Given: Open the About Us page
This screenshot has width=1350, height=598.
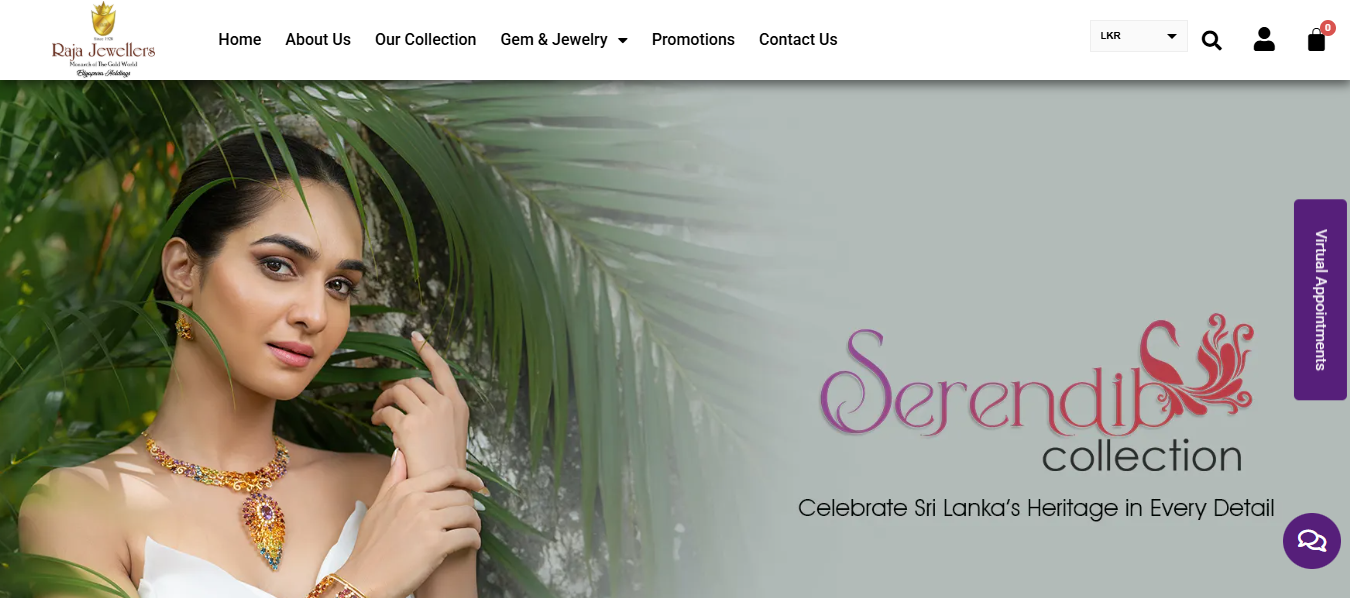Looking at the screenshot, I should pos(318,40).
